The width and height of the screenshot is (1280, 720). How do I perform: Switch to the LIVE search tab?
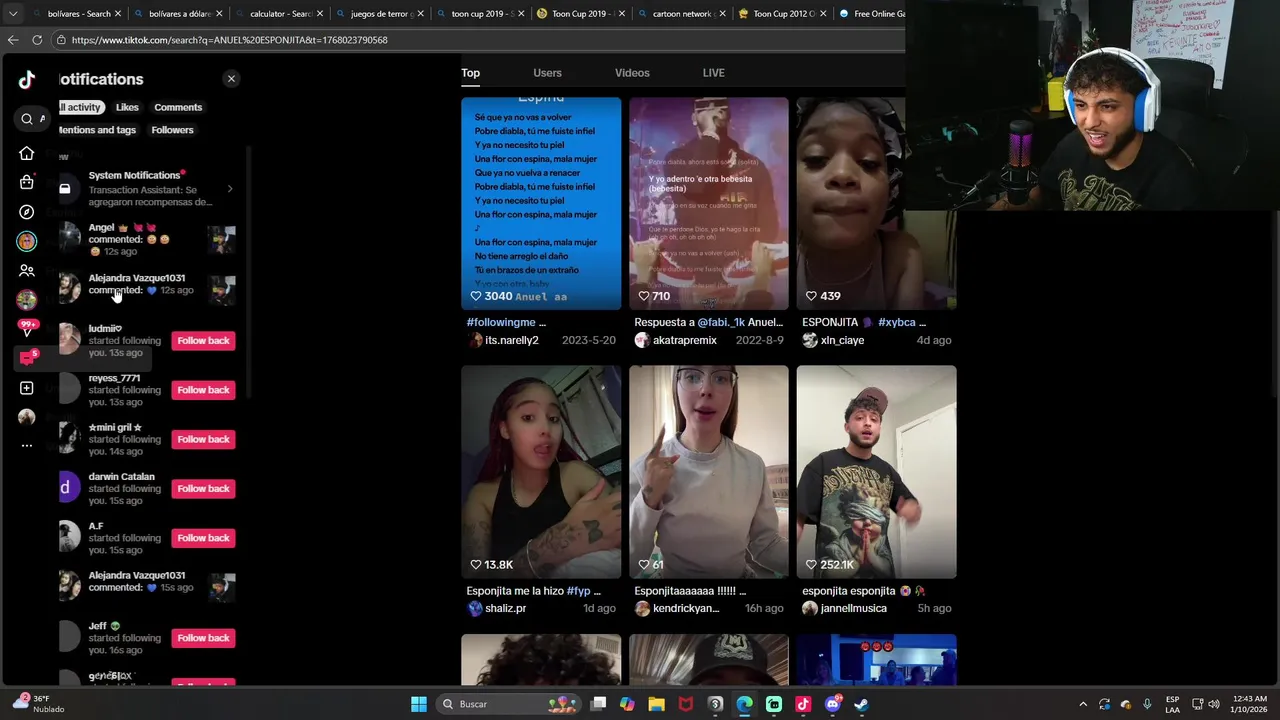[714, 73]
